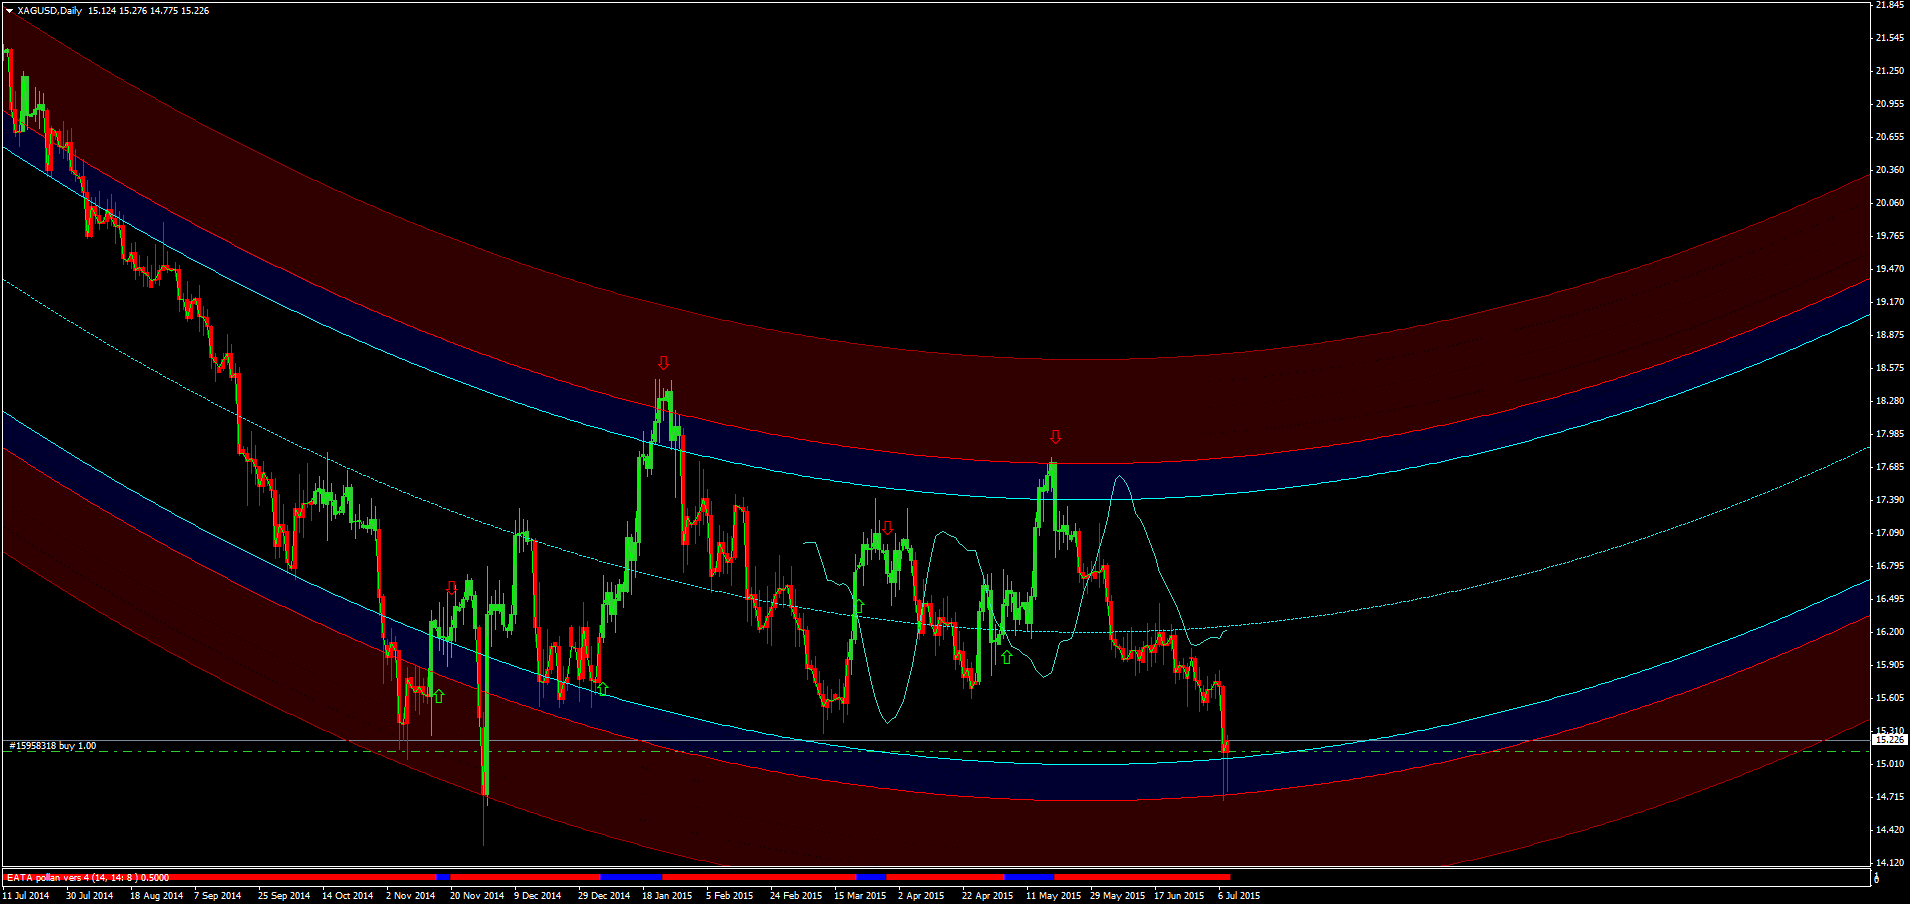Click the current price tag 15.226

(x=1890, y=740)
